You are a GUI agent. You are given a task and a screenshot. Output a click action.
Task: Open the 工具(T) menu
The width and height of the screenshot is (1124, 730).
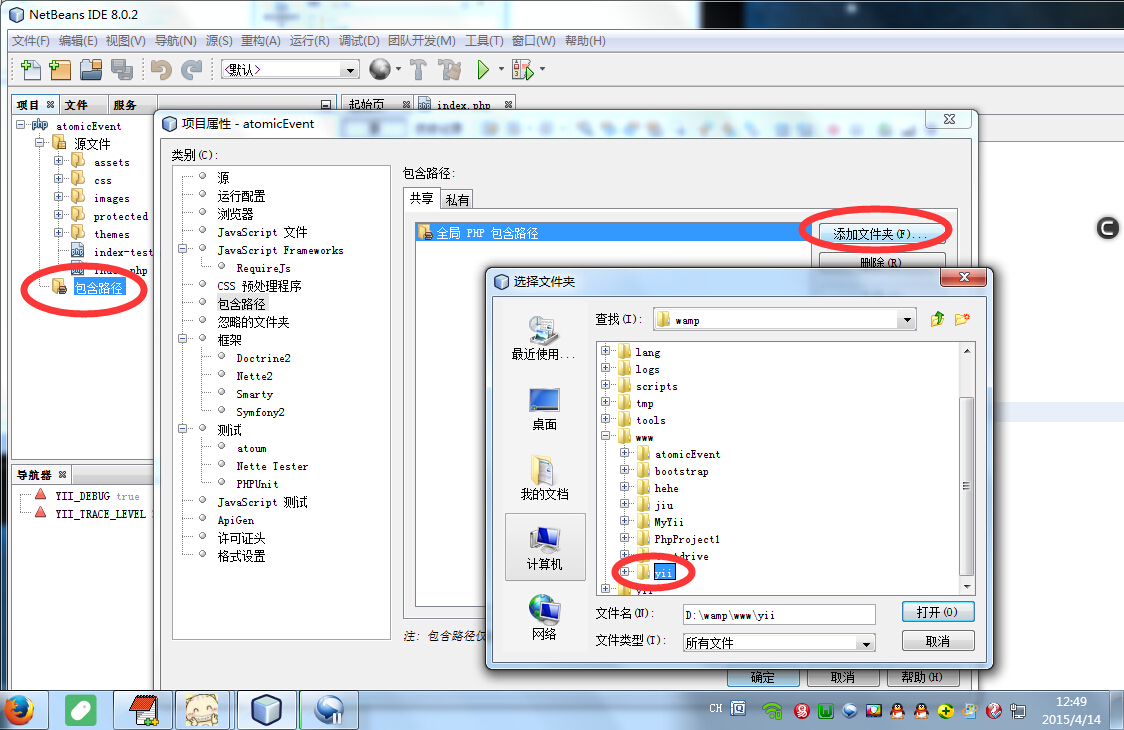484,41
